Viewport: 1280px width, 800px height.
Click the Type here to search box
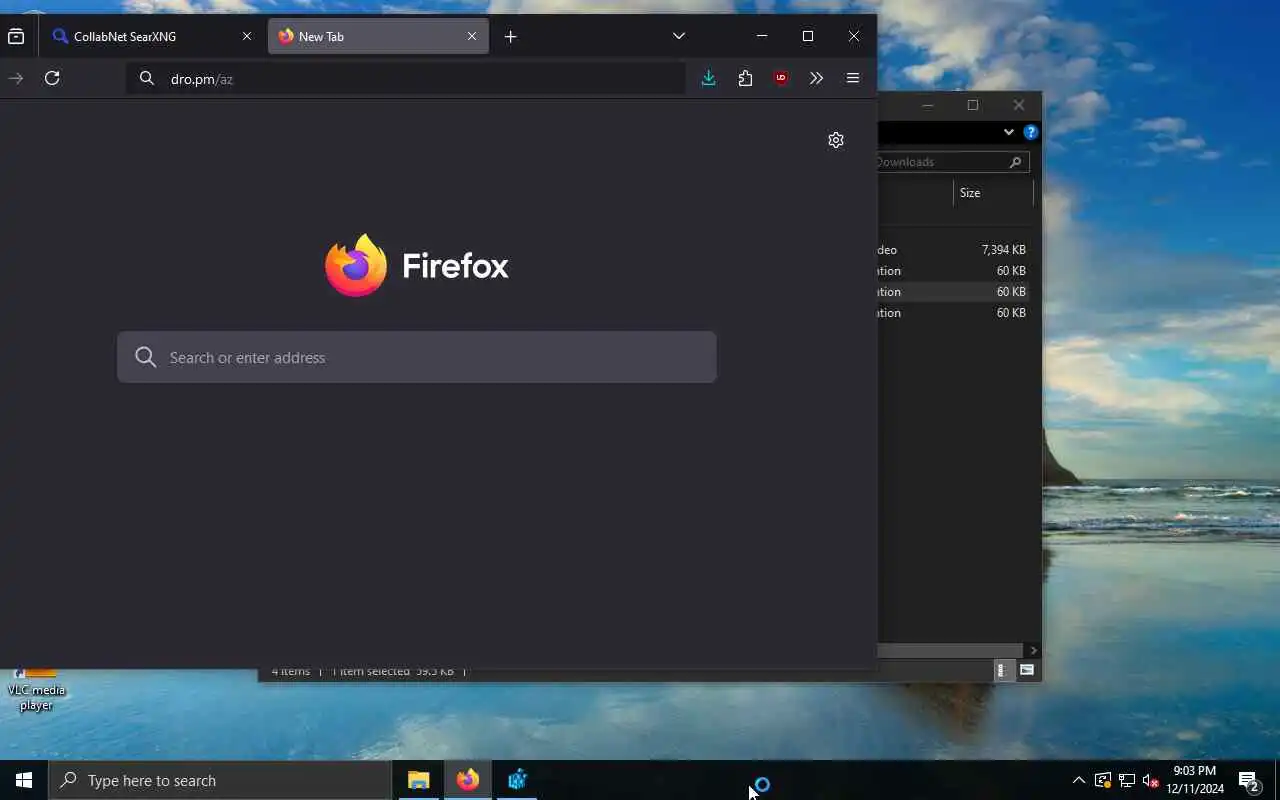[220, 780]
